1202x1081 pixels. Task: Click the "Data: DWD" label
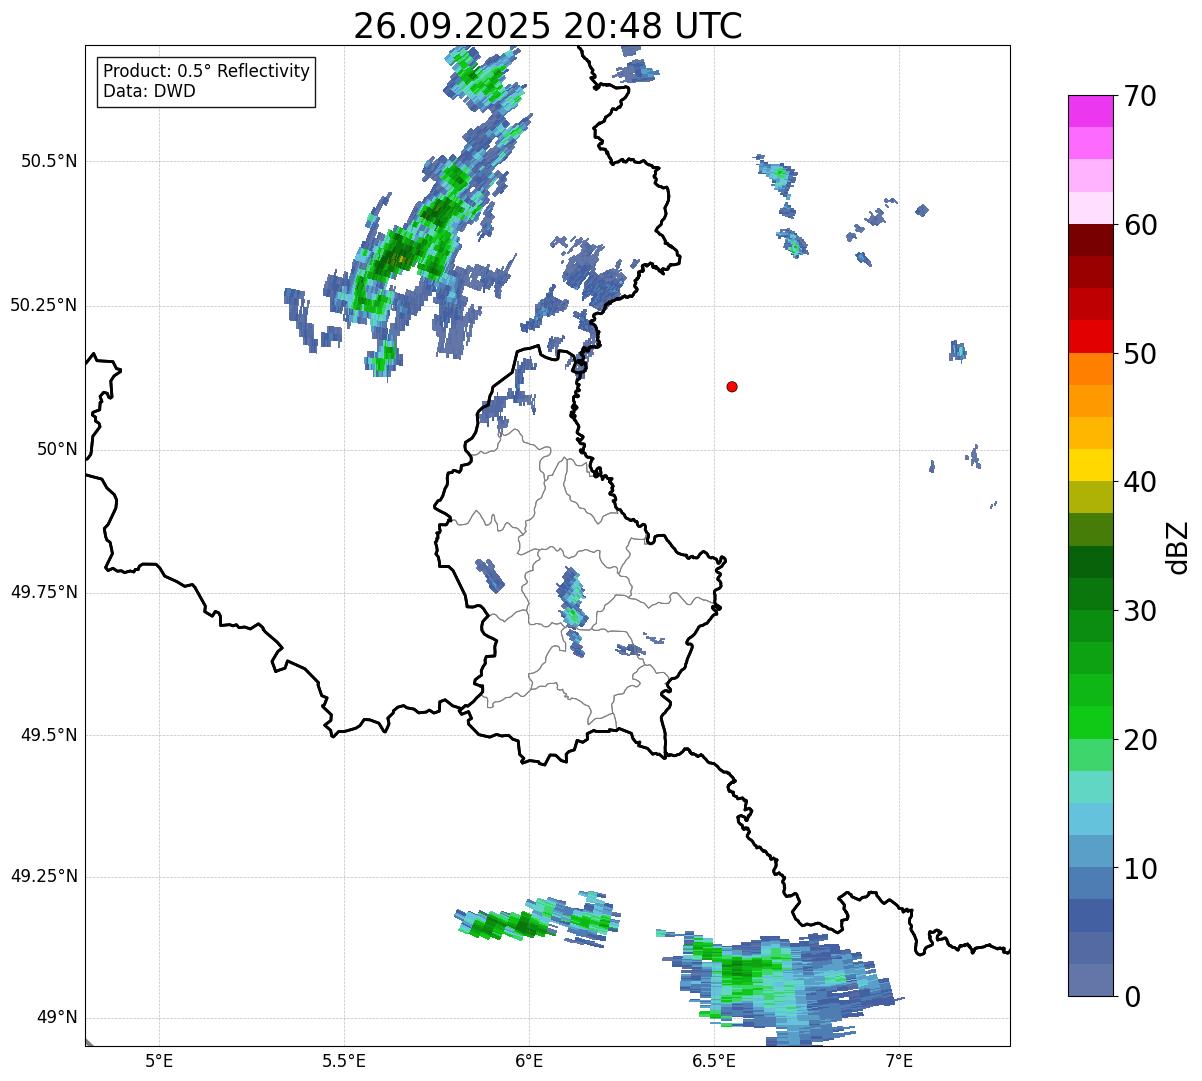click(149, 91)
